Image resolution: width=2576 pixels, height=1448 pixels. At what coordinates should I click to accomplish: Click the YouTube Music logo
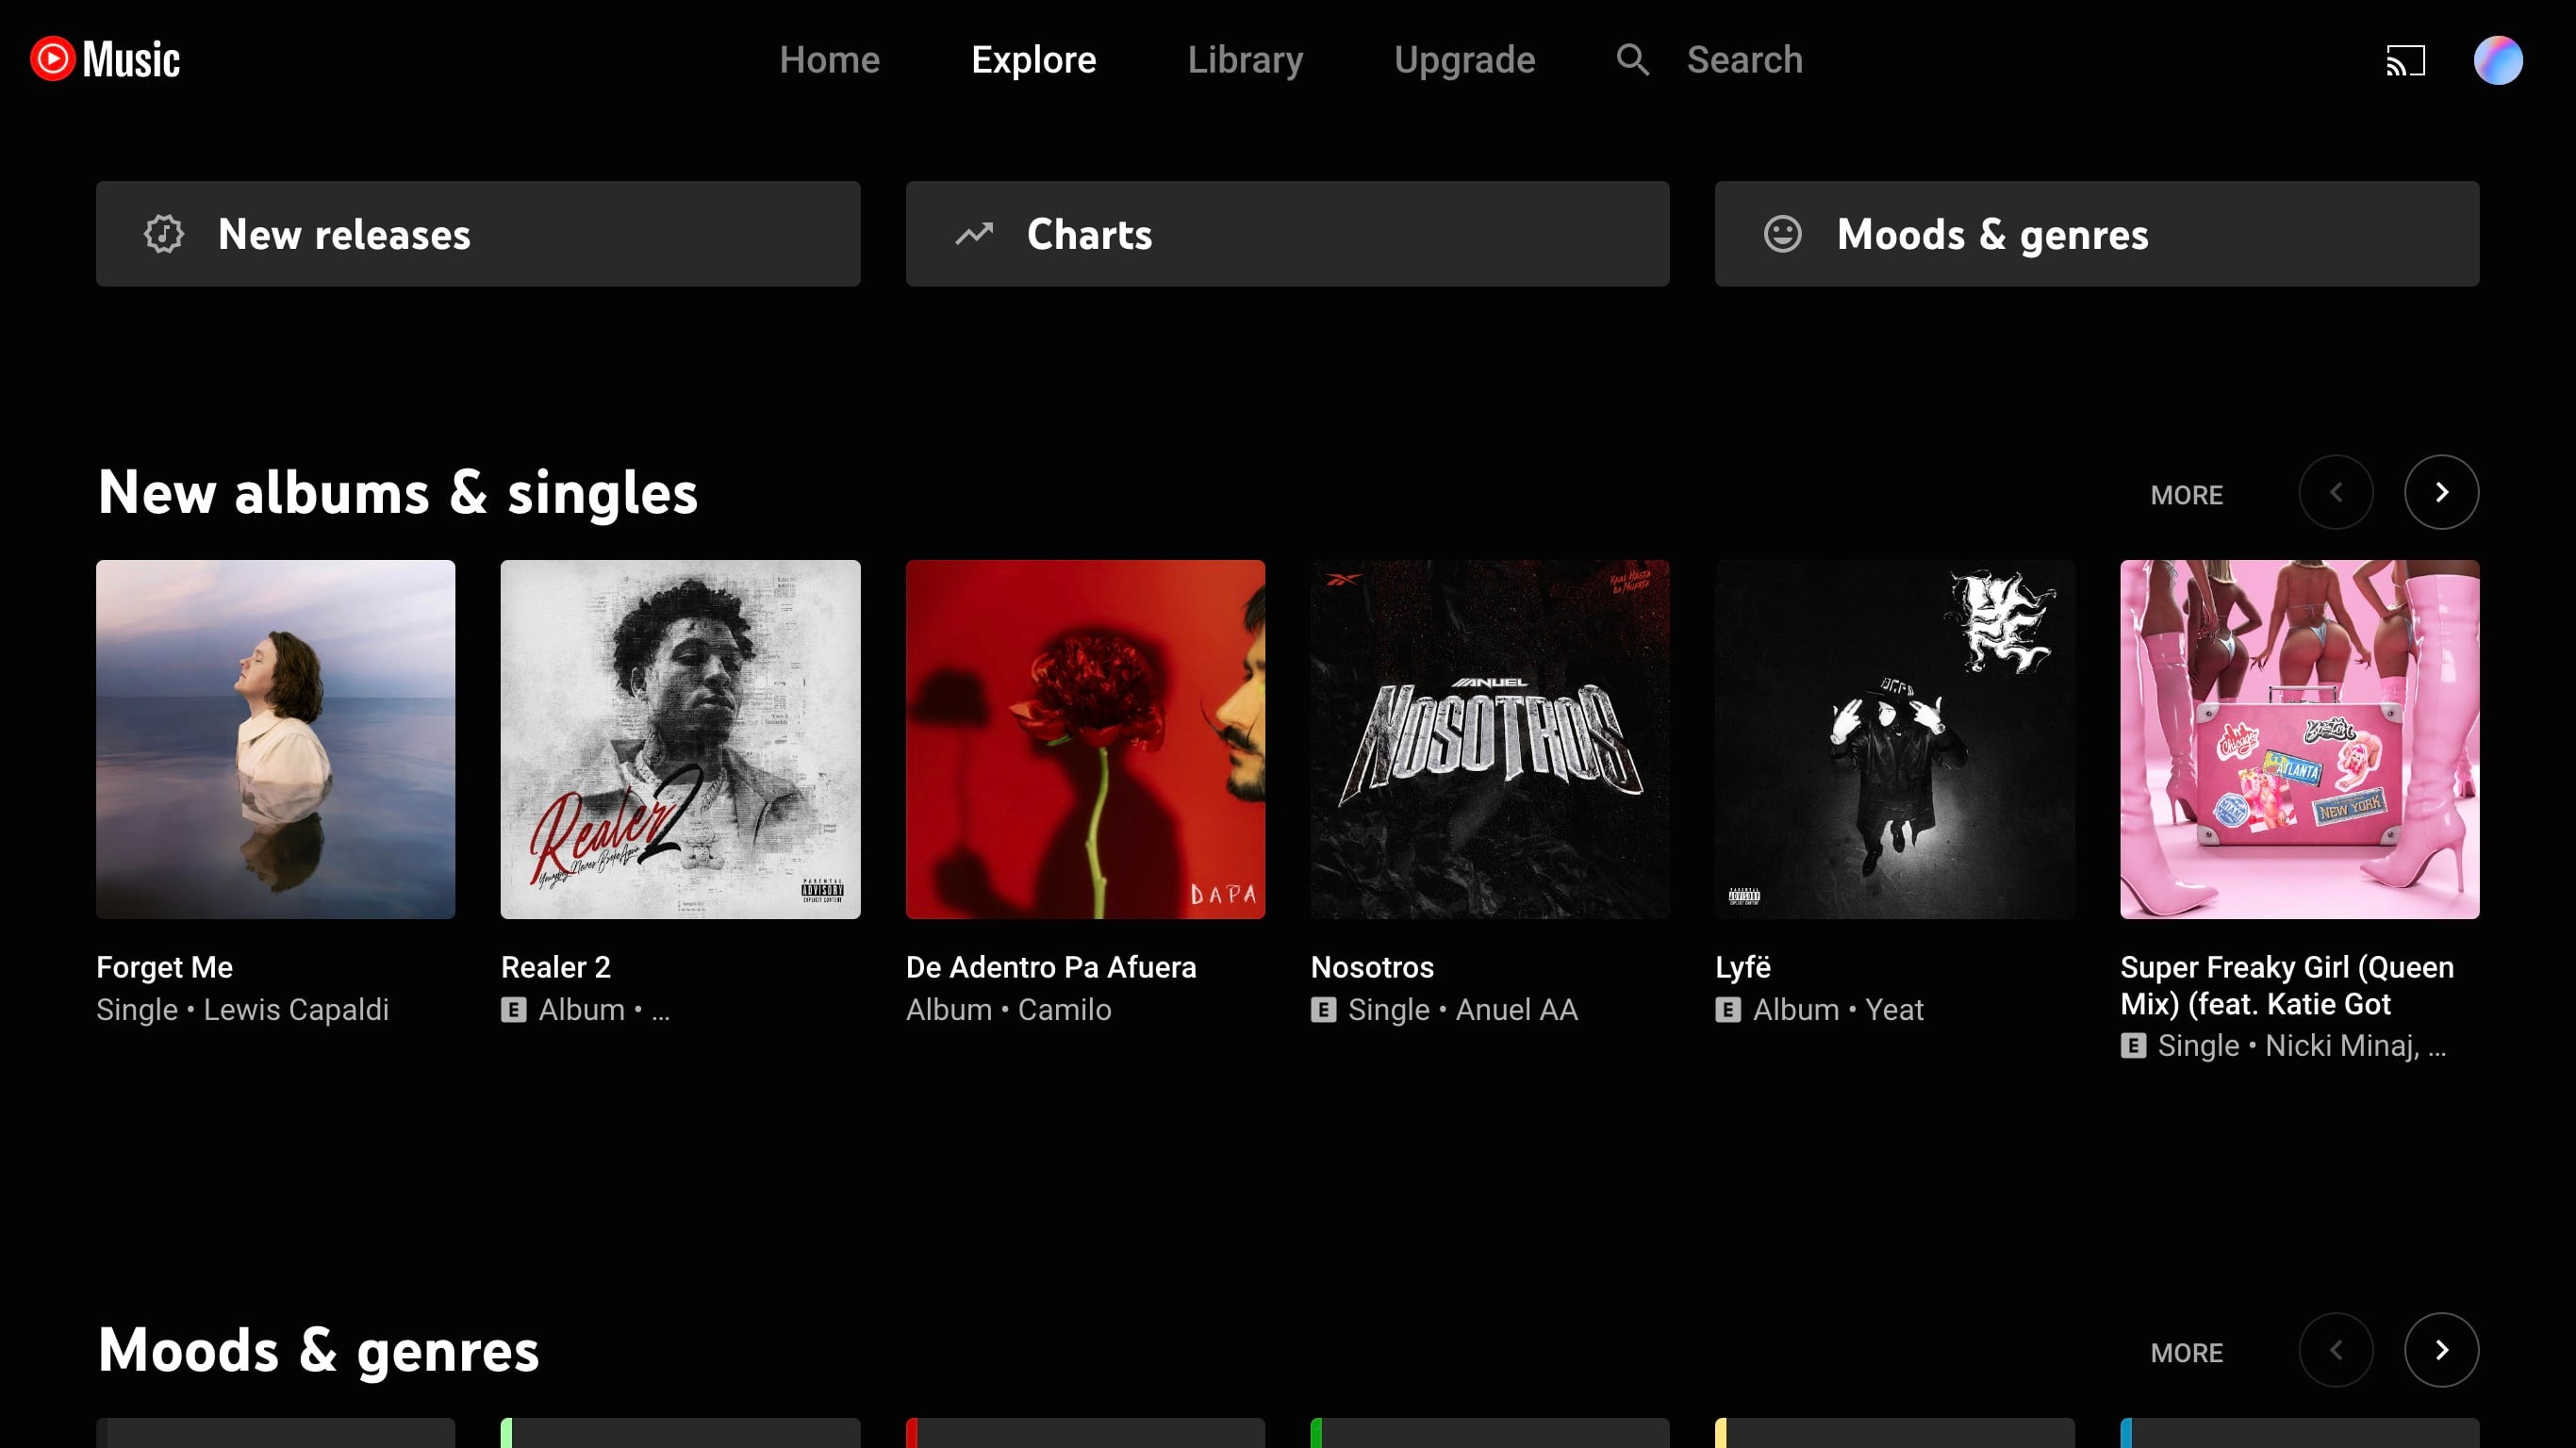[x=105, y=59]
